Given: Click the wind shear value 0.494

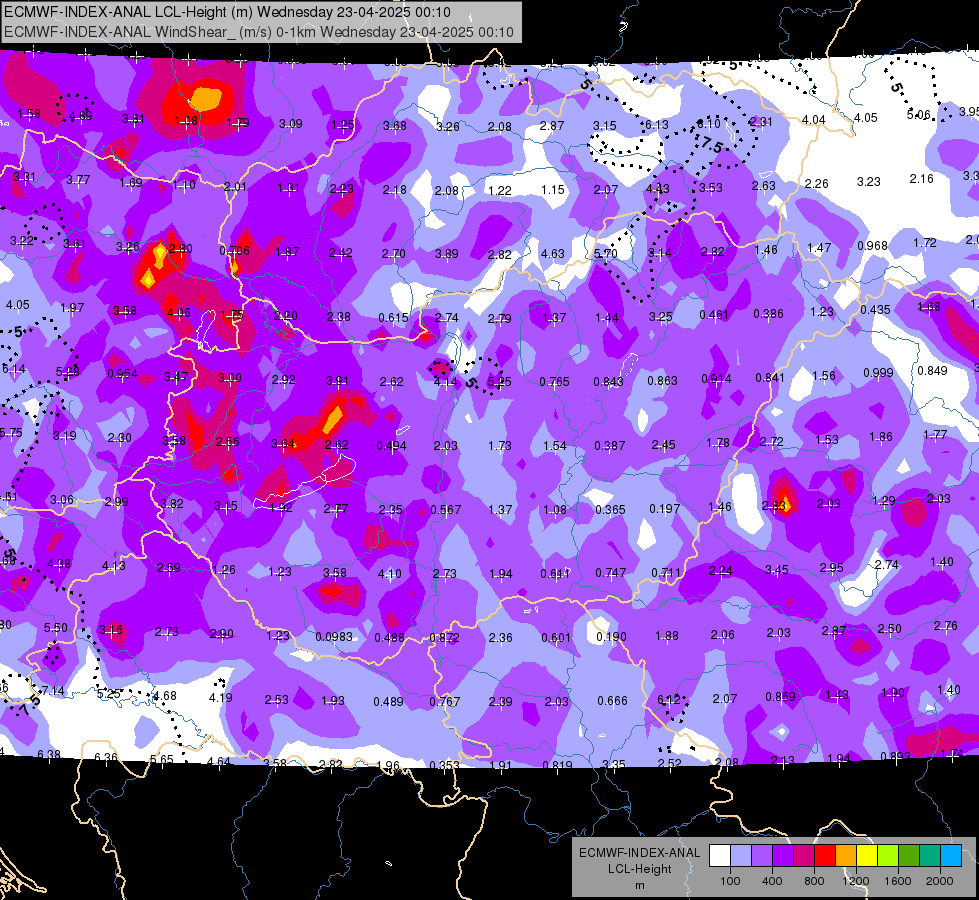Looking at the screenshot, I should tap(391, 445).
